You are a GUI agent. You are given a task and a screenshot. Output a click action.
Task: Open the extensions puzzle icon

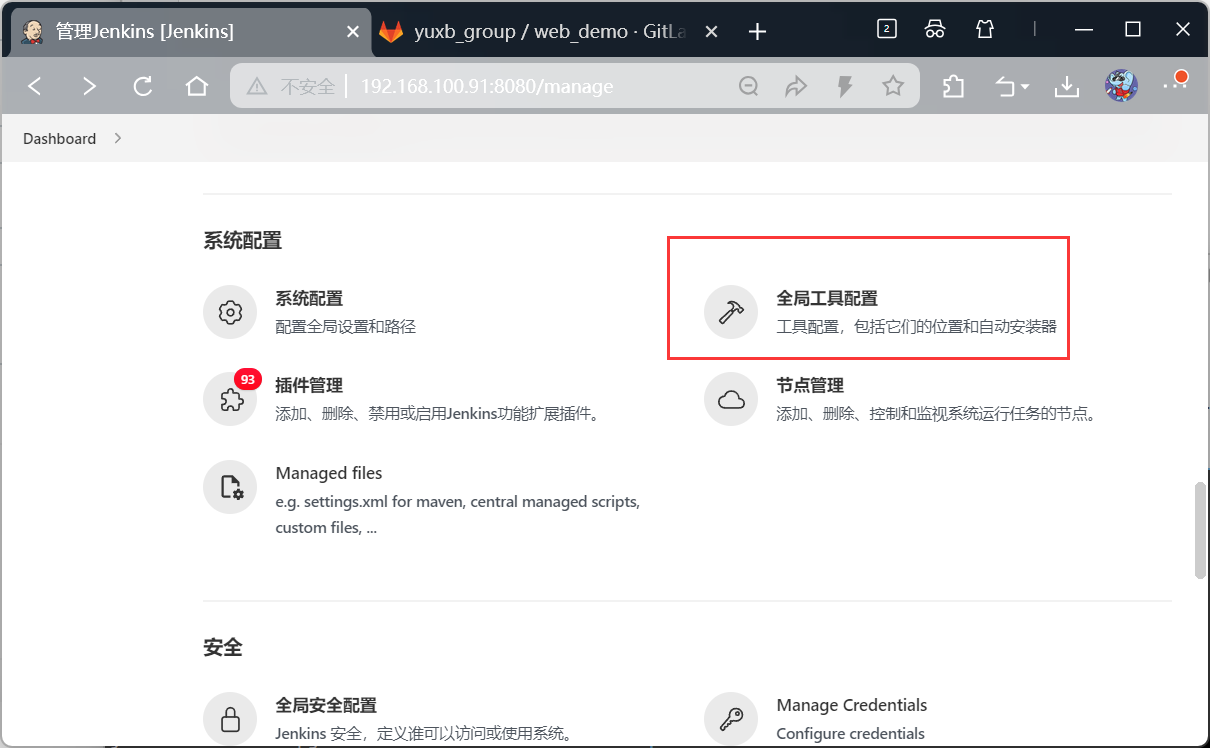(953, 87)
